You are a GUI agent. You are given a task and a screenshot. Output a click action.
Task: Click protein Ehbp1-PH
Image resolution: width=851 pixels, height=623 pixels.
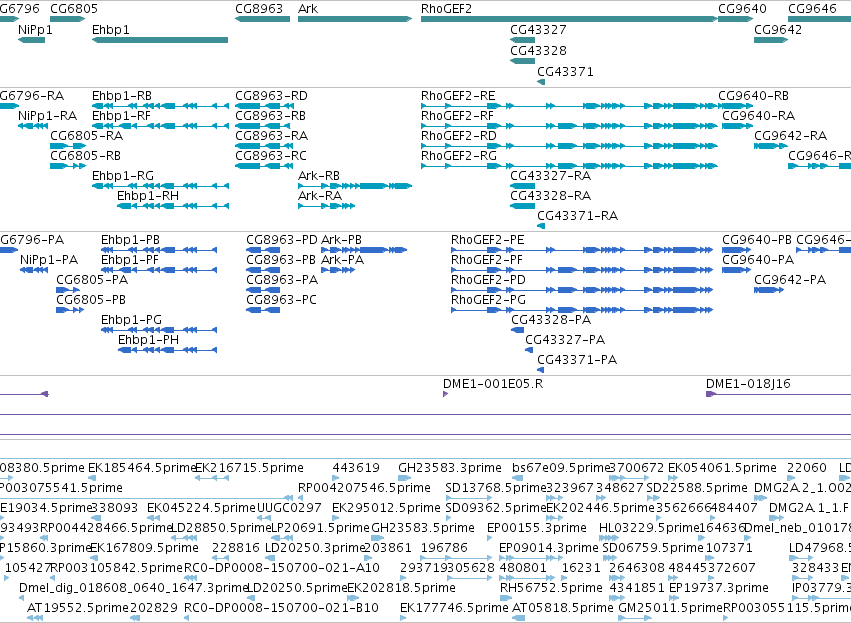point(168,349)
